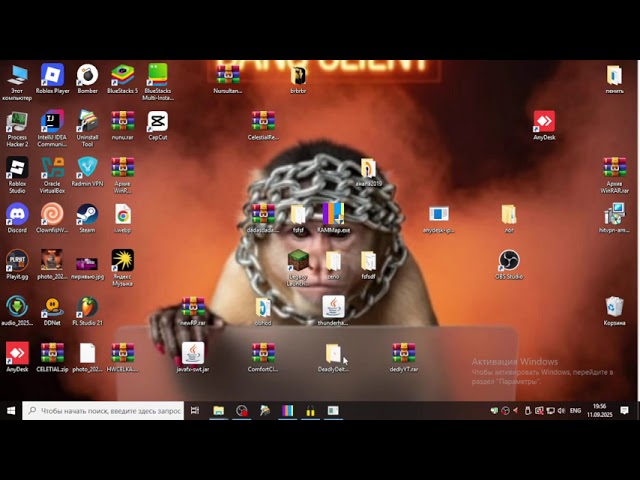Viewport: 640px width, 480px height.
Task: Select the zerio folder
Action: point(333,264)
